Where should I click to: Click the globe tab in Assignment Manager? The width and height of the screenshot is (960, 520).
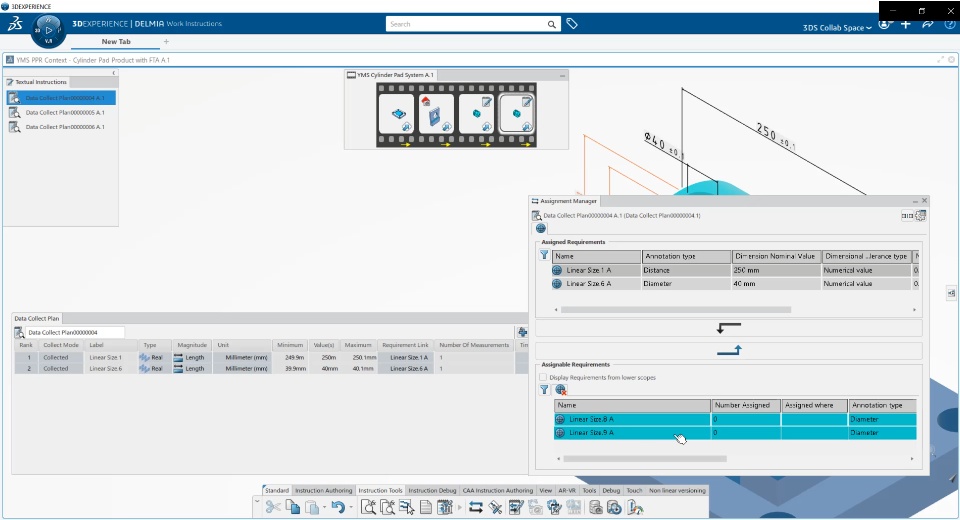(x=541, y=228)
